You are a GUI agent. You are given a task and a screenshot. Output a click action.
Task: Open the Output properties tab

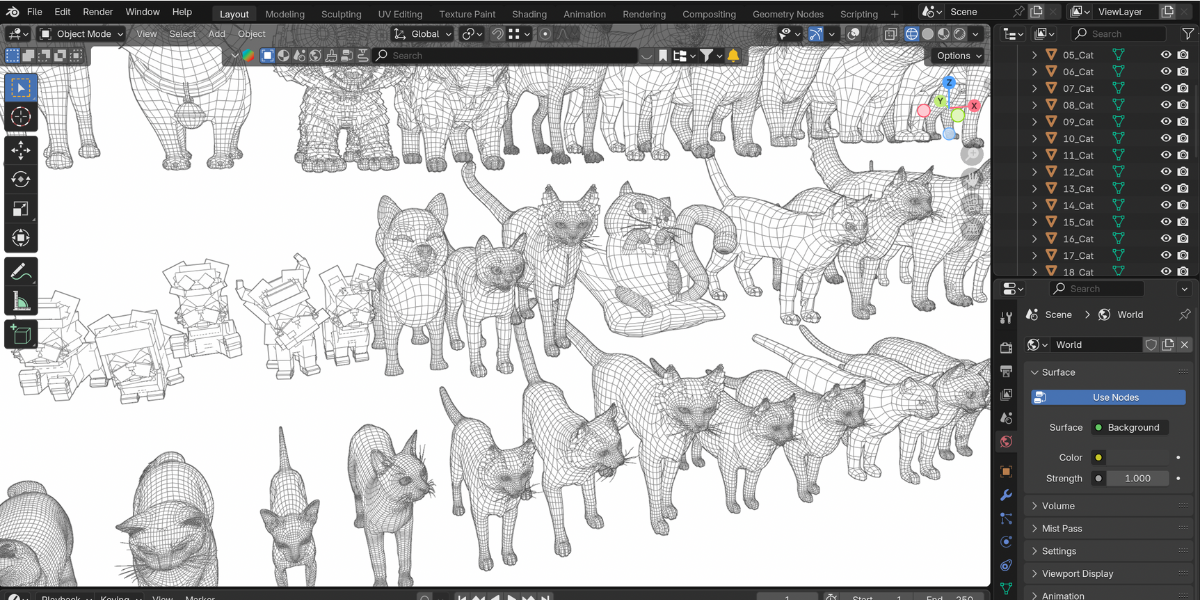click(x=1006, y=371)
